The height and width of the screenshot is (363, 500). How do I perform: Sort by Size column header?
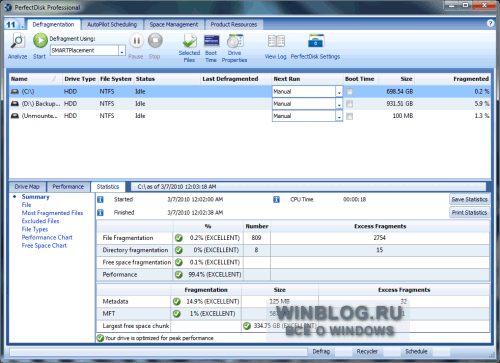(x=397, y=79)
